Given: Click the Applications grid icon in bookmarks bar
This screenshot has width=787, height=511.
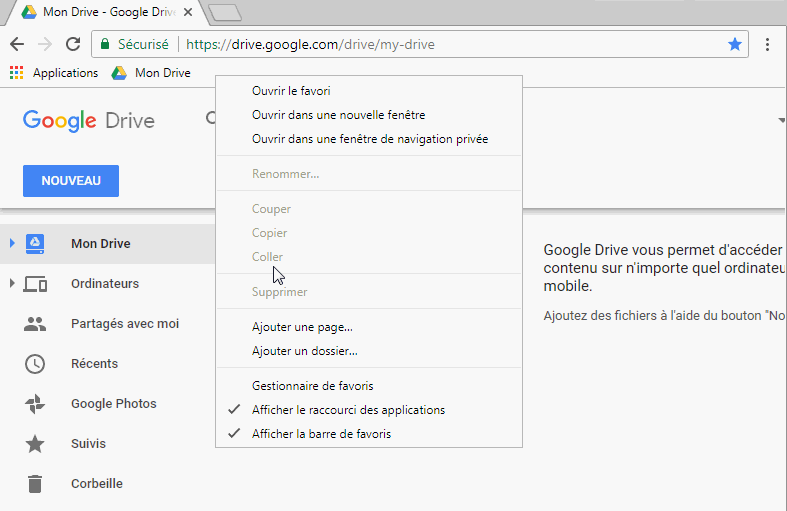Looking at the screenshot, I should [17, 73].
